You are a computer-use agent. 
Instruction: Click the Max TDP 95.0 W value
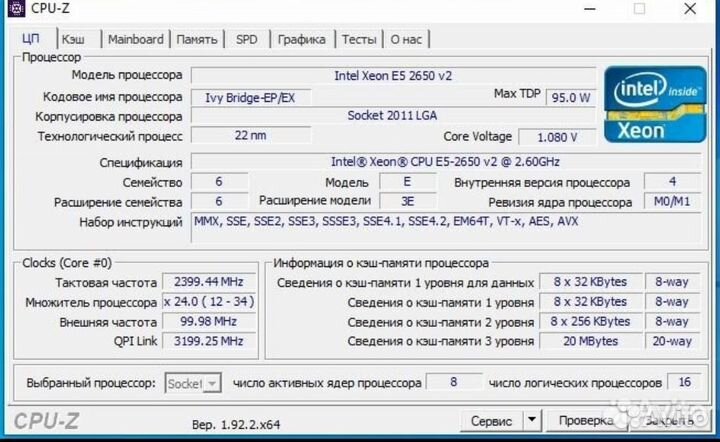[x=571, y=98]
